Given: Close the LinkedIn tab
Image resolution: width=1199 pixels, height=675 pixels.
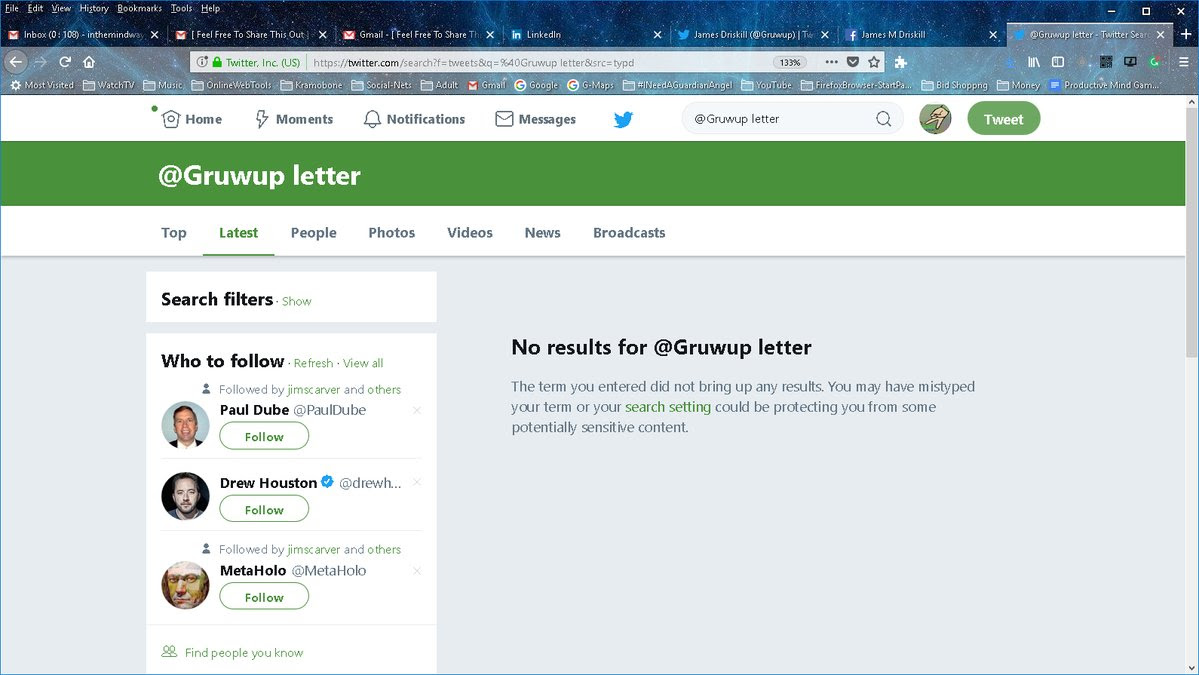Looking at the screenshot, I should (657, 34).
